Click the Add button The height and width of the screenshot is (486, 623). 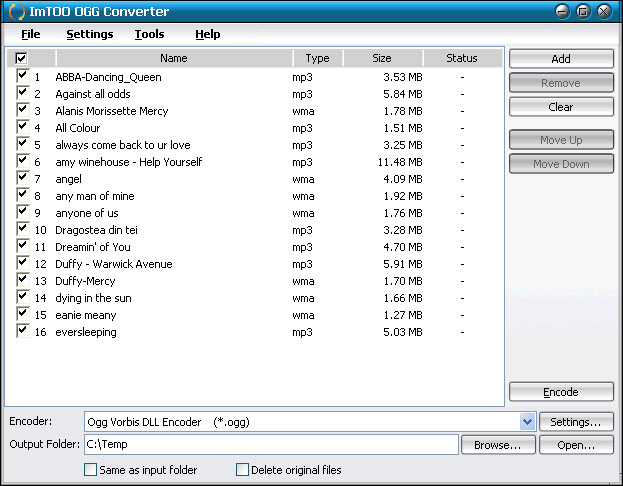pyautogui.click(x=561, y=59)
